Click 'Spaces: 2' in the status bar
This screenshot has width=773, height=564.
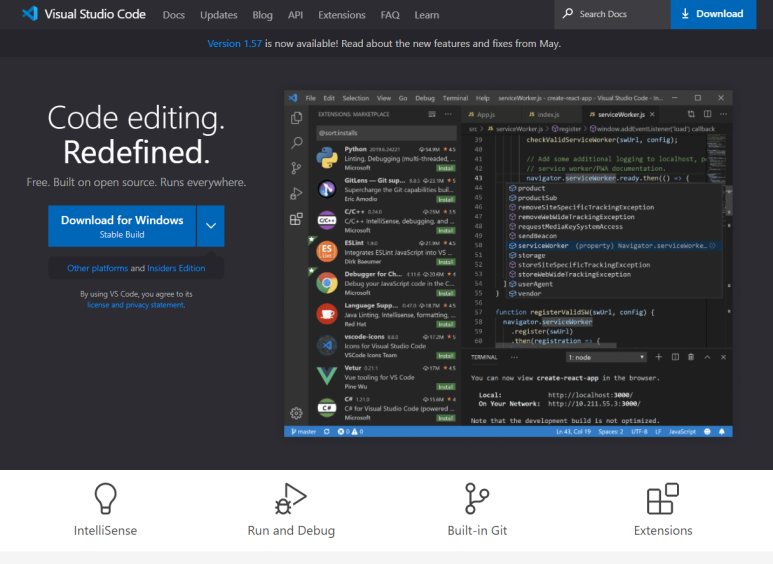(611, 431)
